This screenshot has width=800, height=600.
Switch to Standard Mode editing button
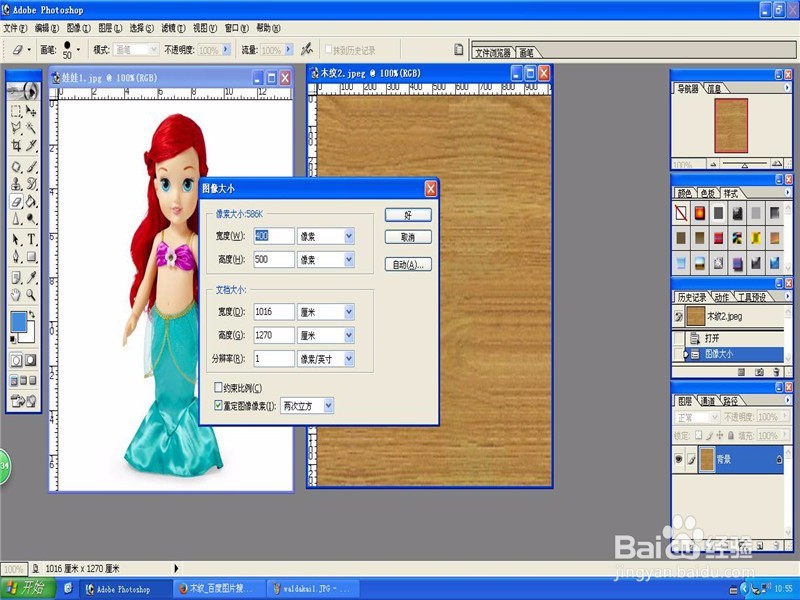tap(16, 360)
